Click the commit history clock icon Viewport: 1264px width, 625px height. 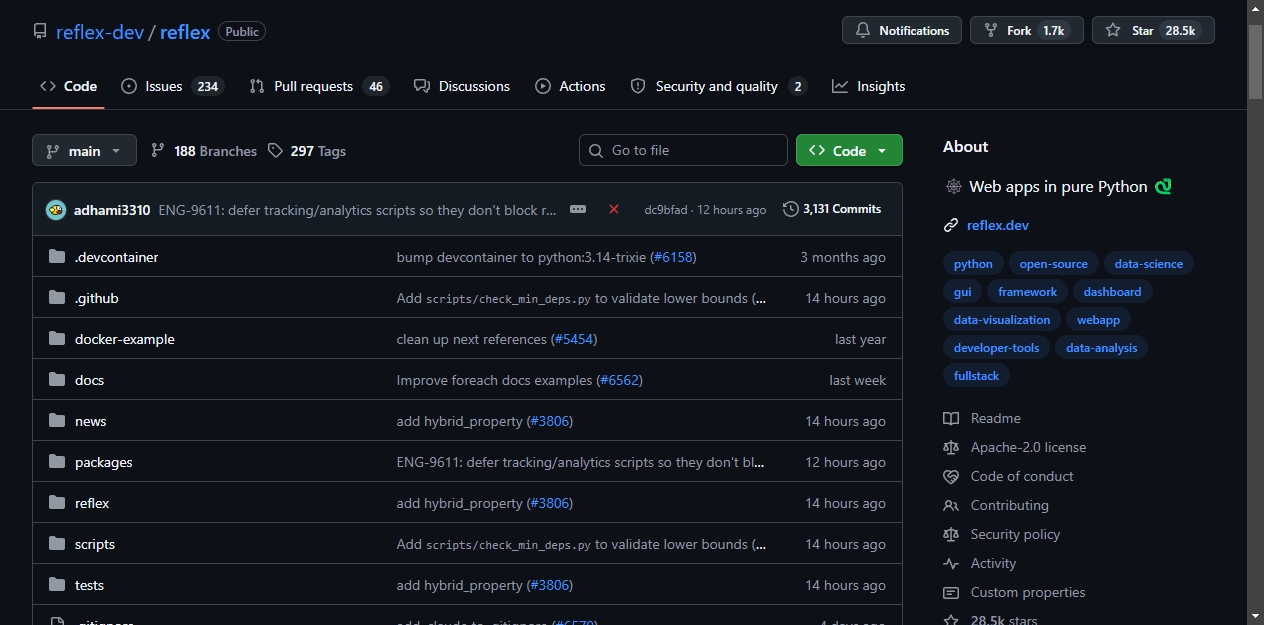(x=791, y=209)
